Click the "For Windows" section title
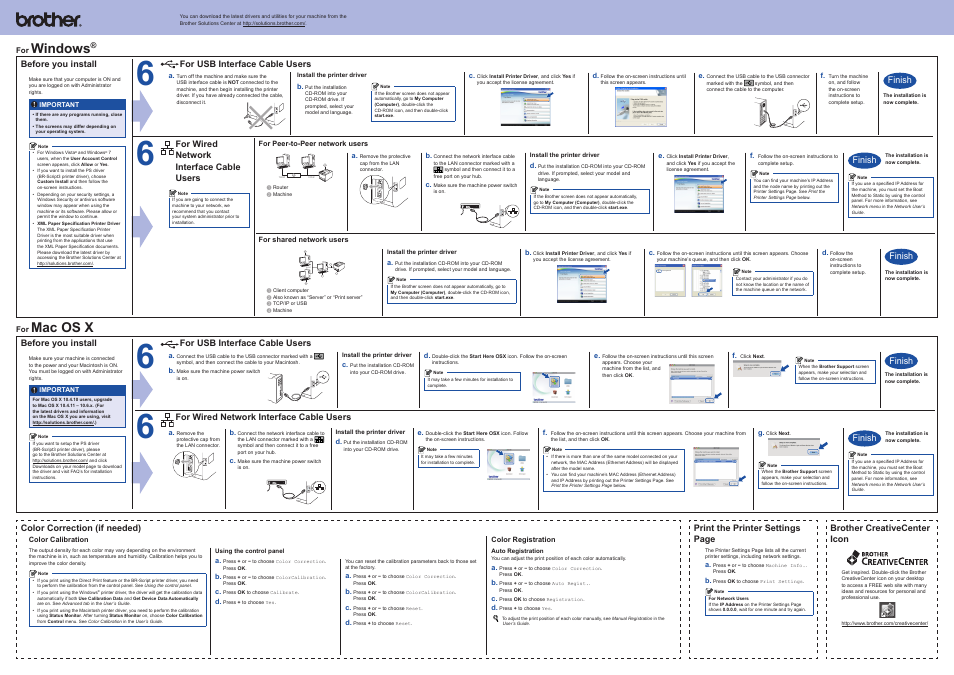This screenshot has height=675, width=954. click(x=56, y=49)
